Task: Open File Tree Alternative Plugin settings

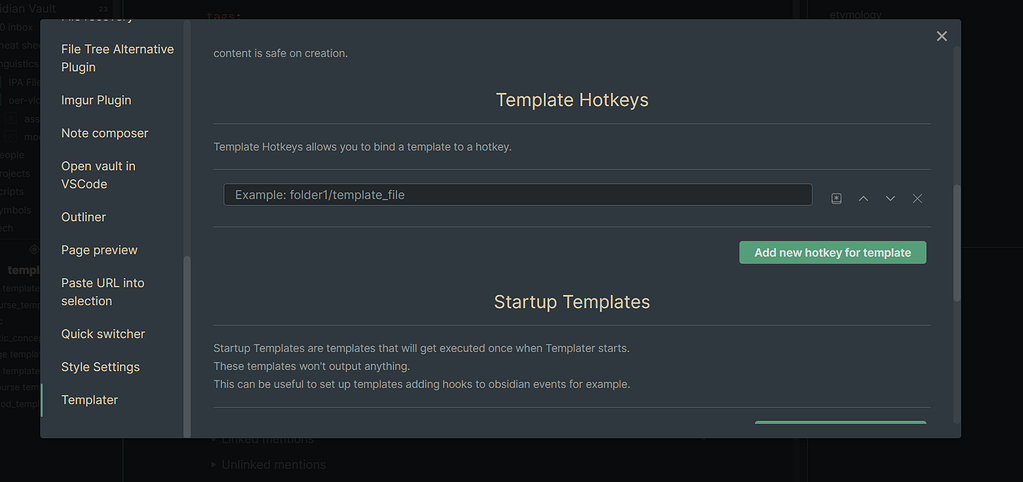Action: tap(117, 58)
